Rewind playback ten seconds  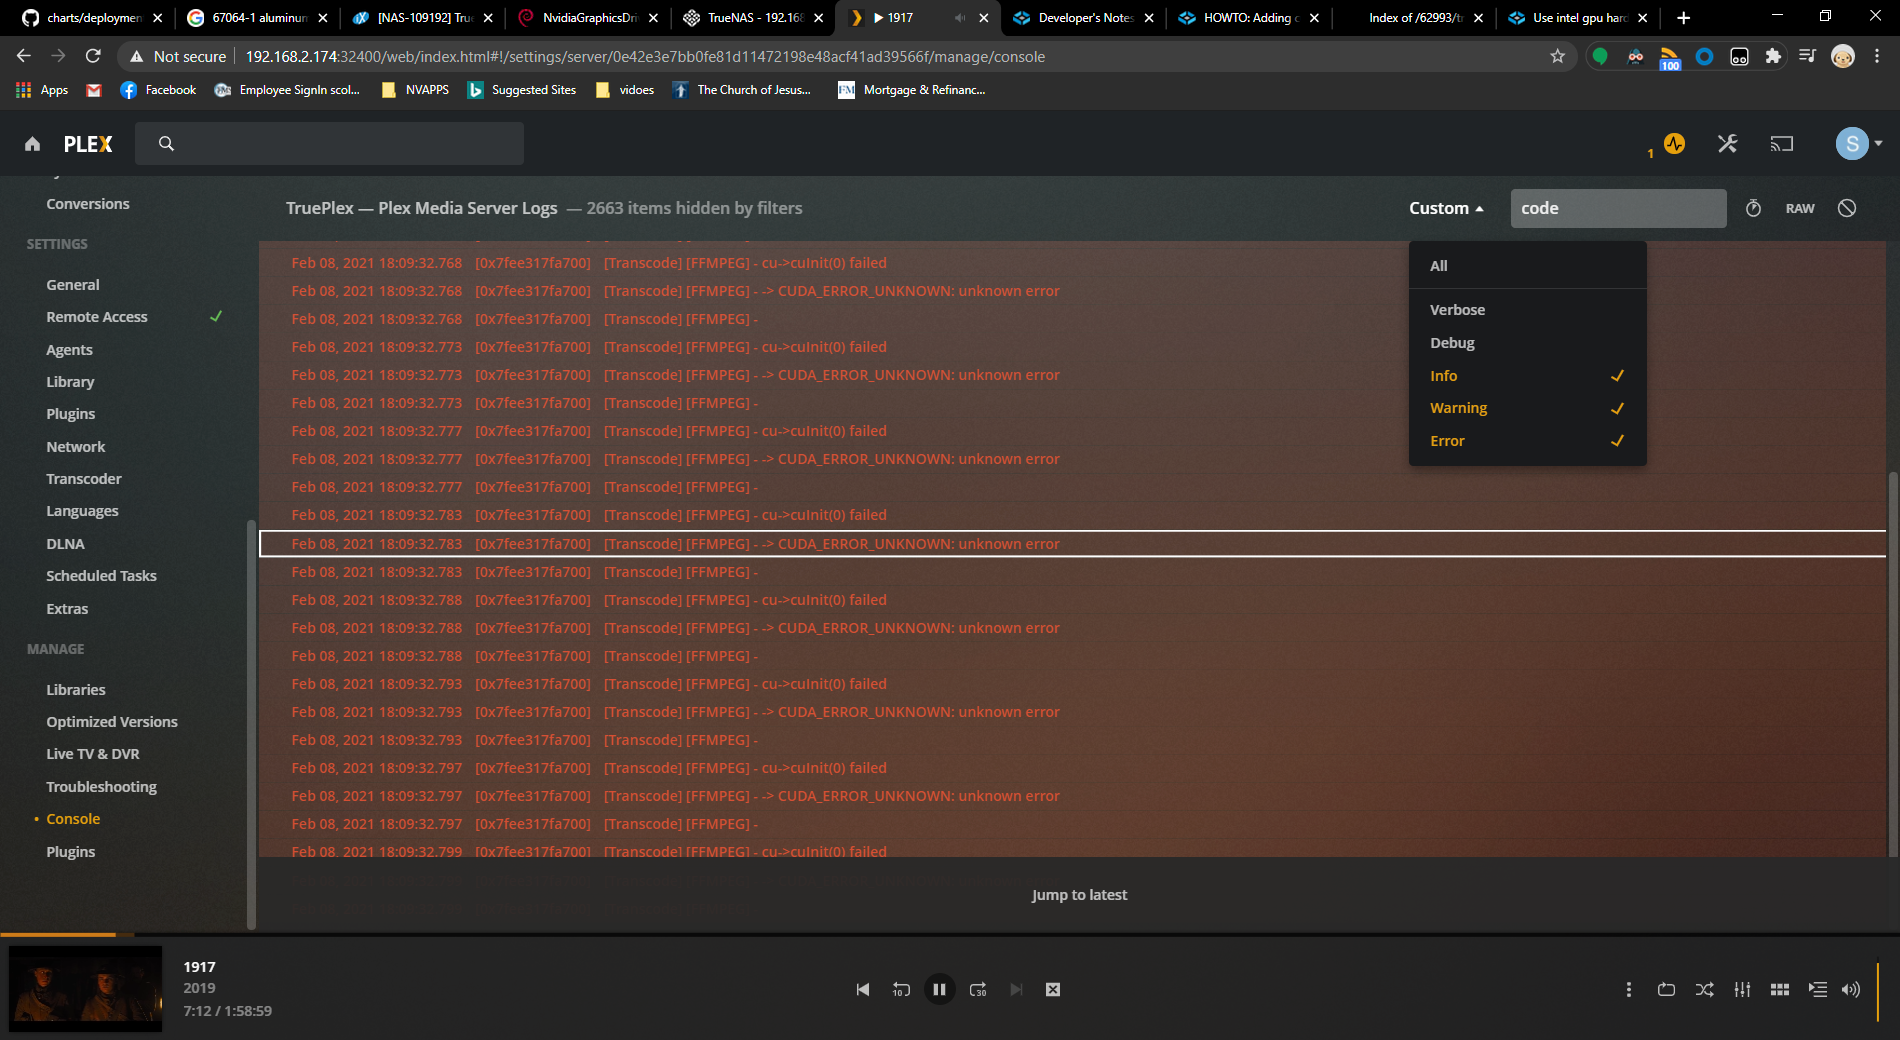tap(901, 989)
